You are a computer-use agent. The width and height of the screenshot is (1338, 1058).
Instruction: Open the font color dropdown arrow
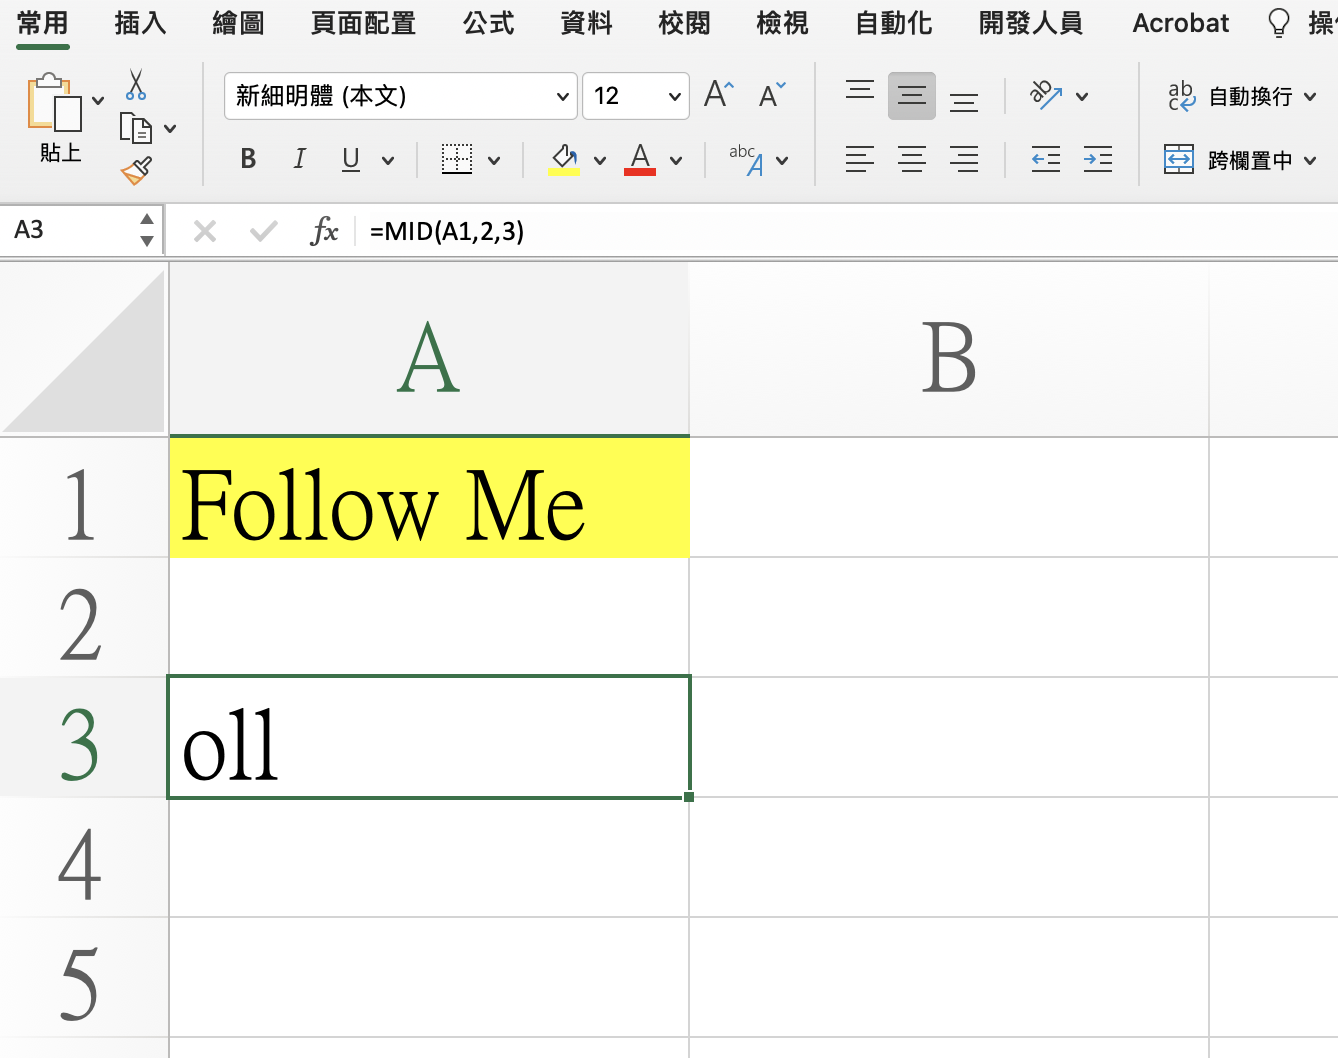pos(676,160)
